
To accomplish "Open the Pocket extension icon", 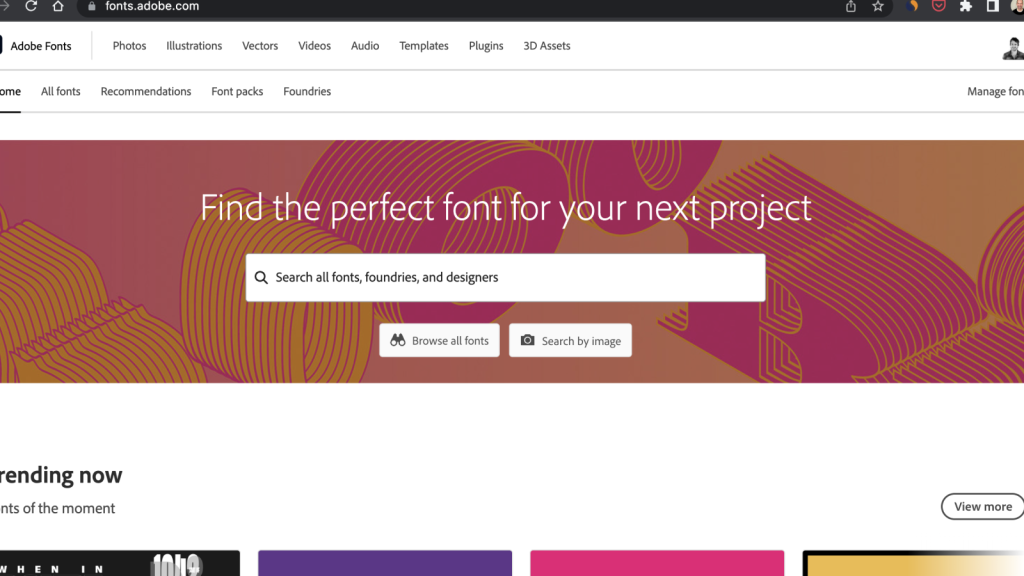I will (938, 6).
